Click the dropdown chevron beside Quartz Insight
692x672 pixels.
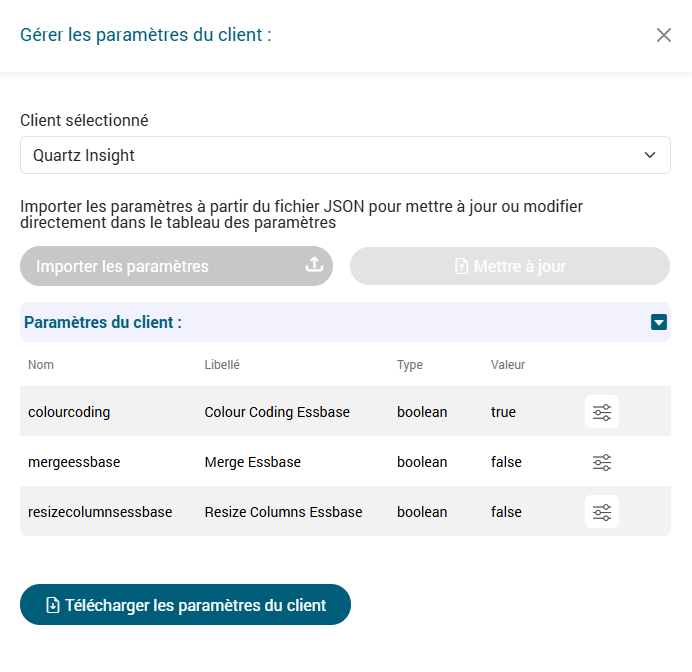650,155
